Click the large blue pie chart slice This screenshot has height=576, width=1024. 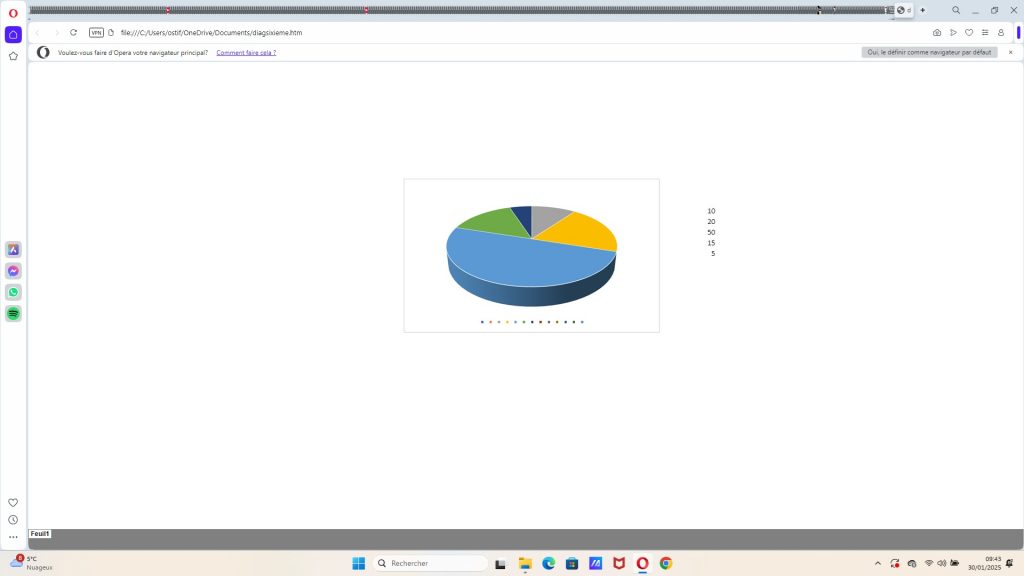[520, 262]
